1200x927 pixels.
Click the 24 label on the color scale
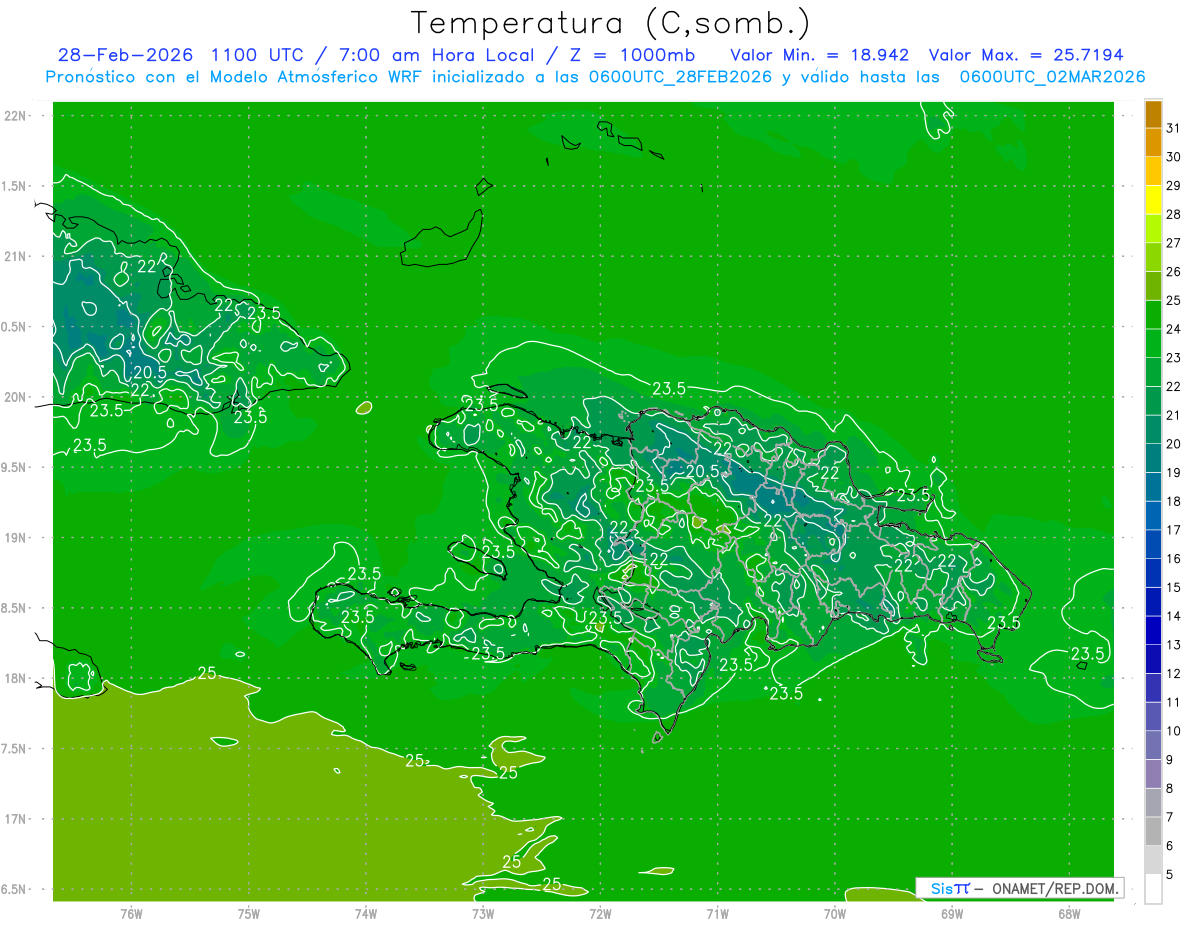click(x=1173, y=329)
